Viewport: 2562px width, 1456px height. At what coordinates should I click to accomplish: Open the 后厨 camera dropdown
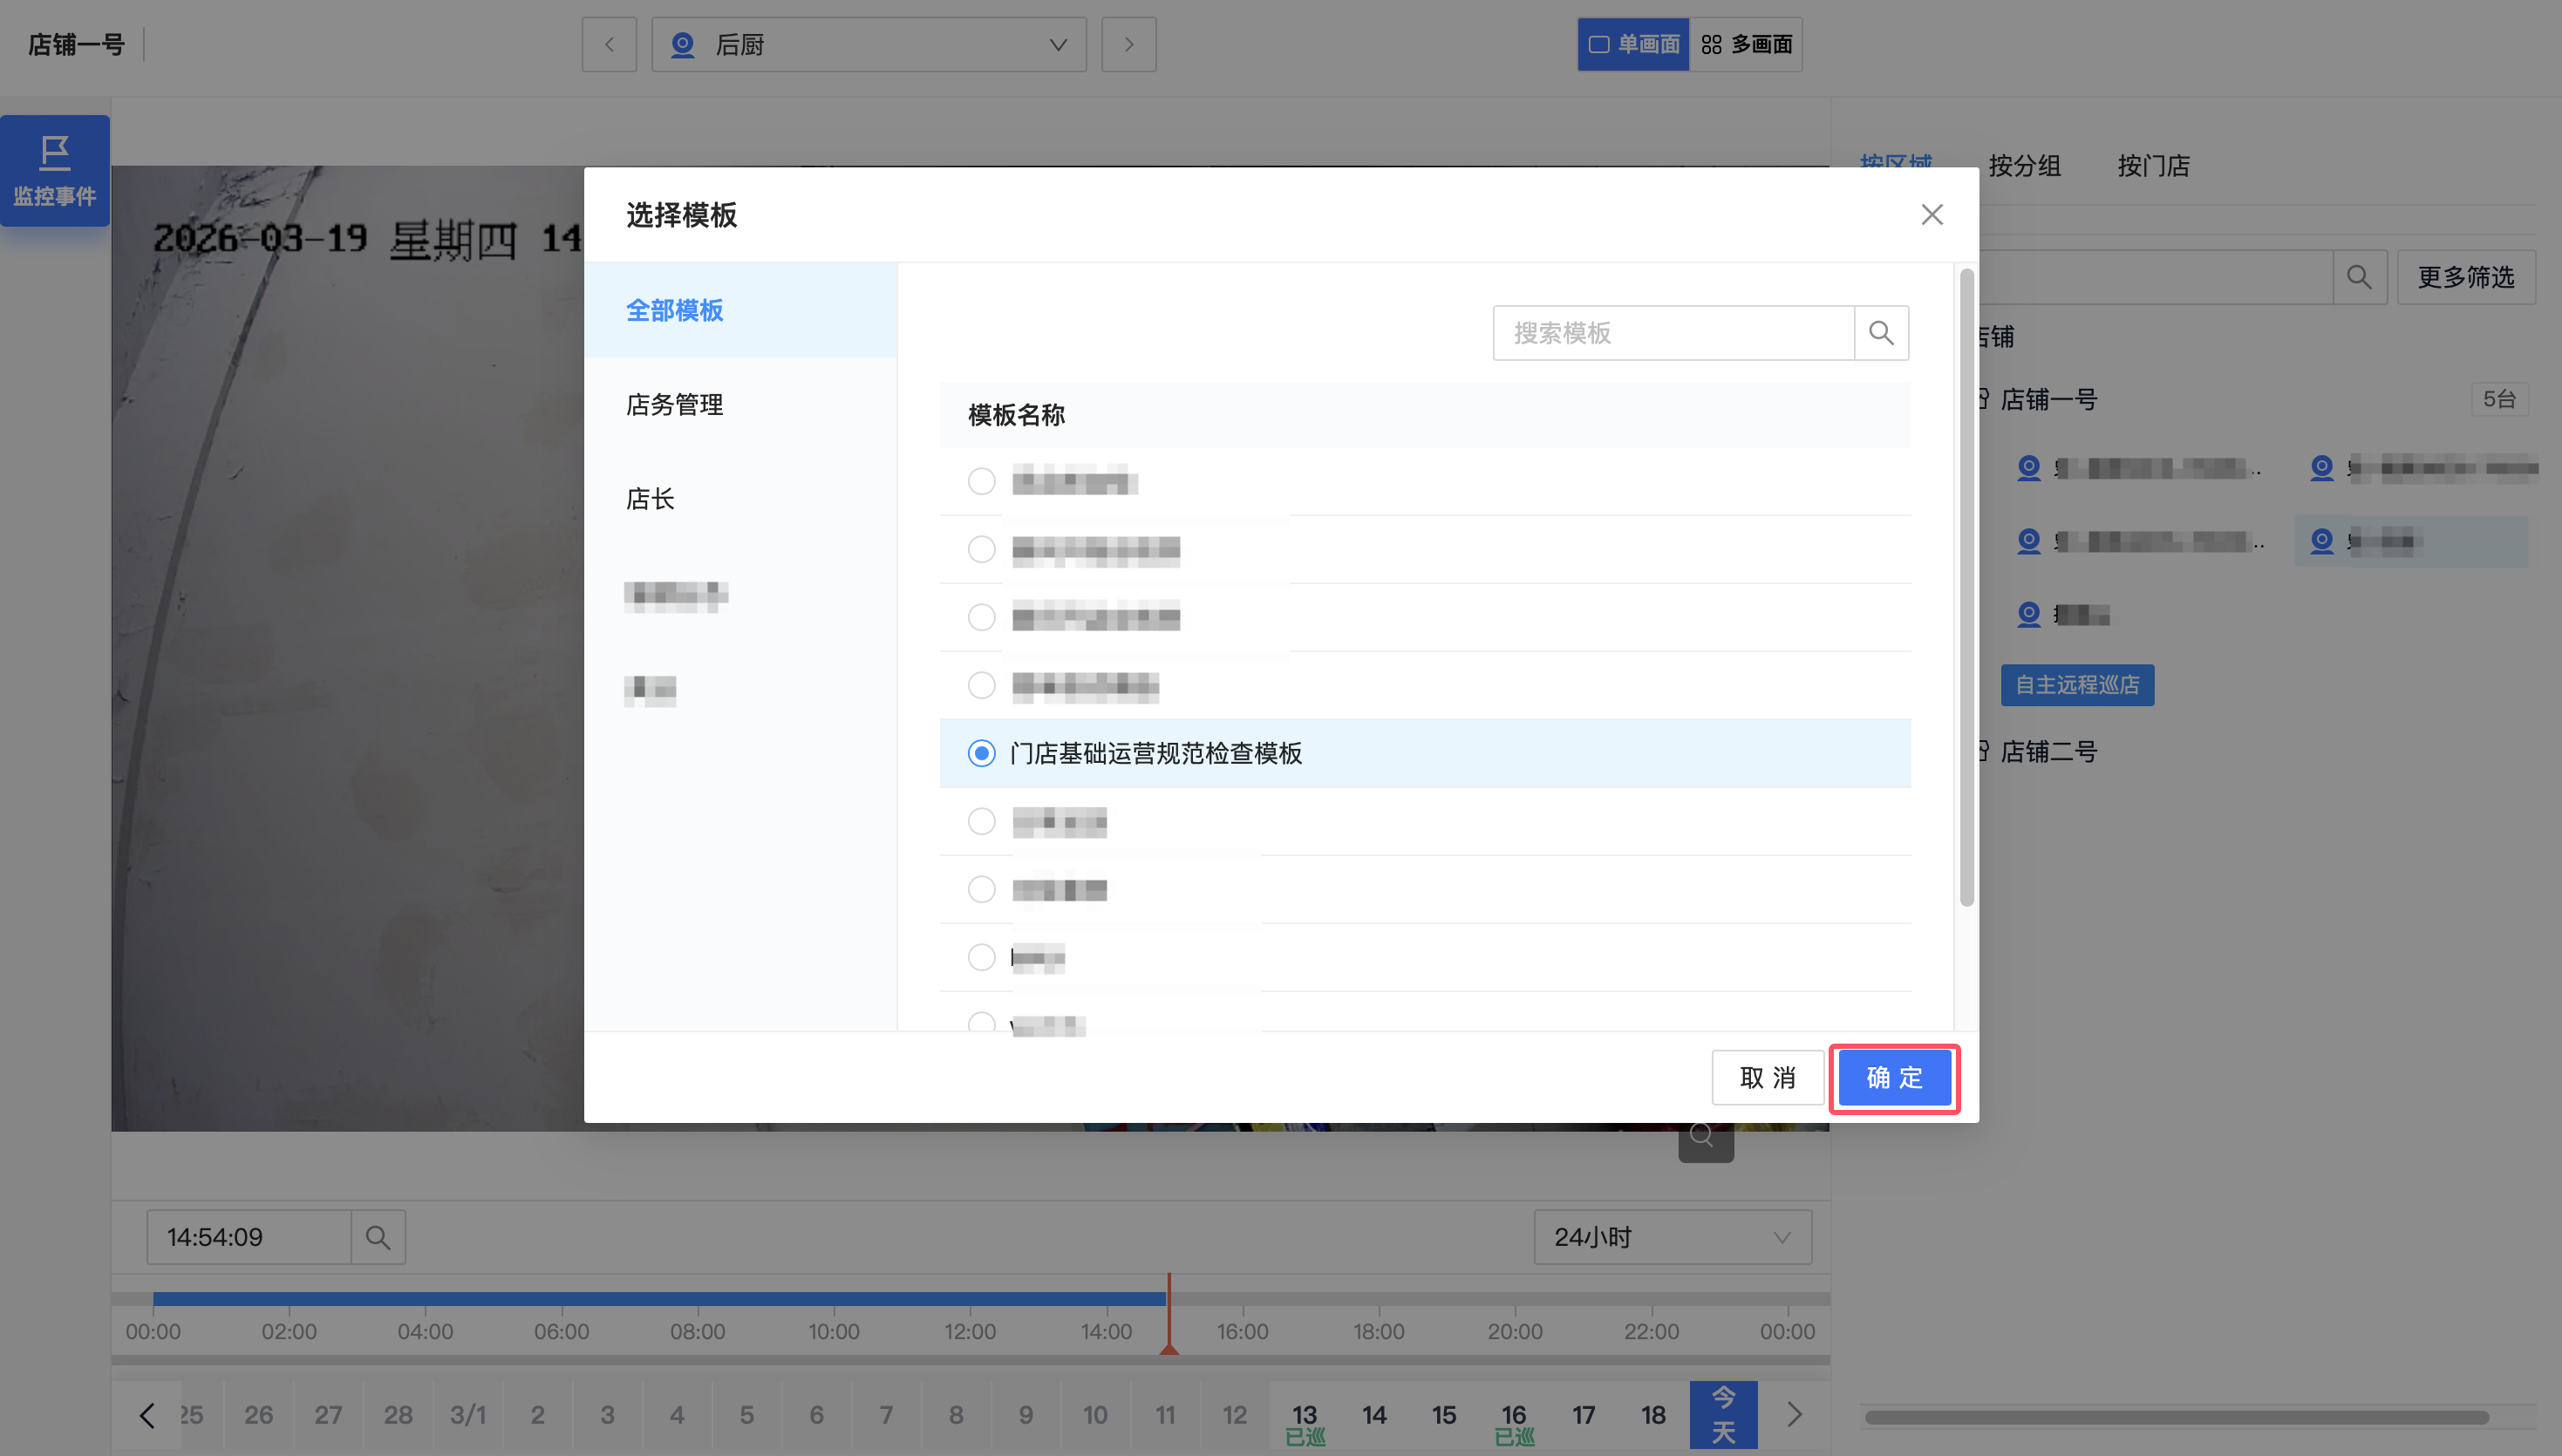point(868,45)
